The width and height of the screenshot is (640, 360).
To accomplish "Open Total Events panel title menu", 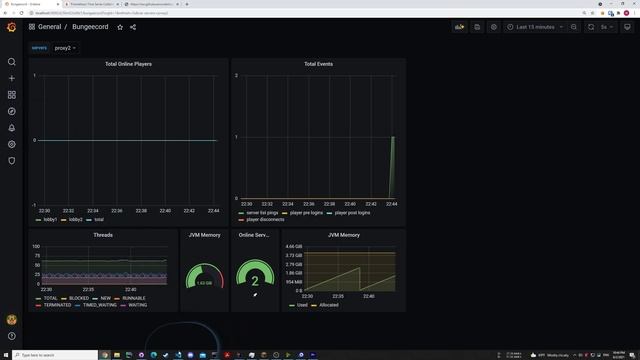I will (318, 64).
